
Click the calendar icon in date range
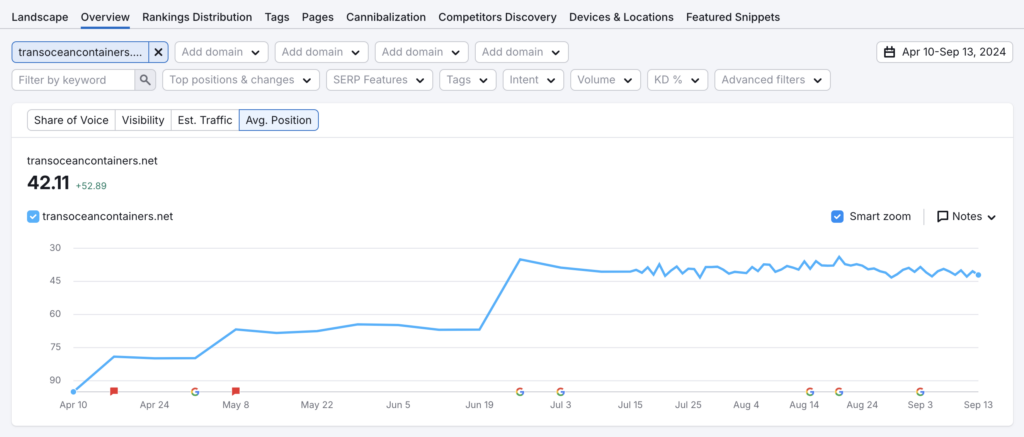[889, 52]
